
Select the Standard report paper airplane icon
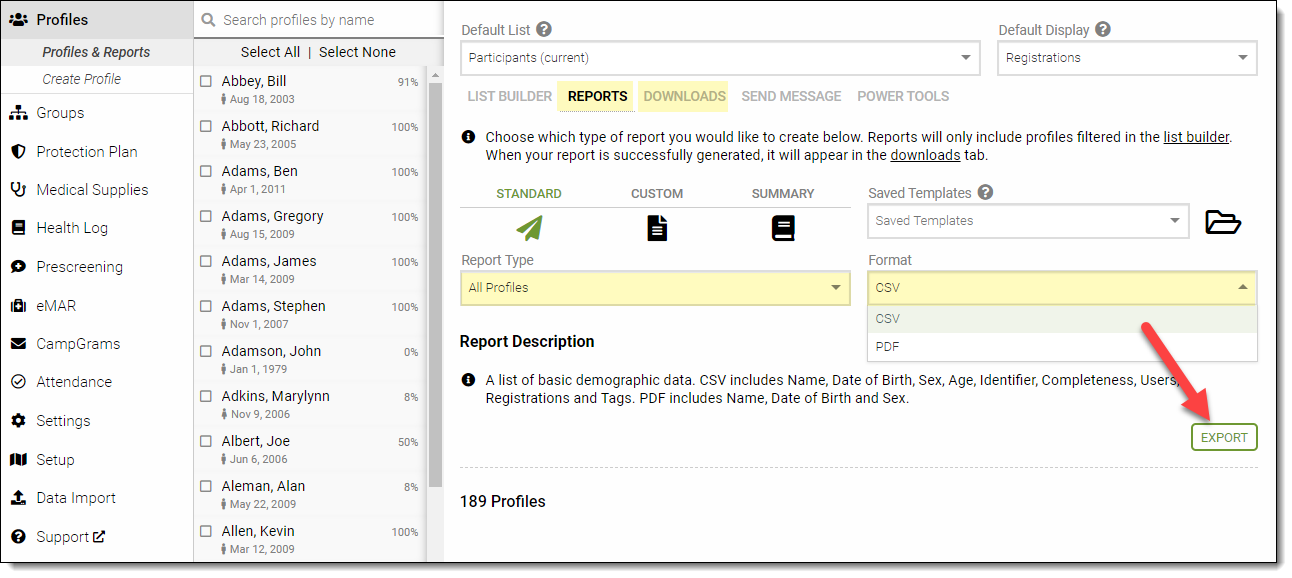529,227
